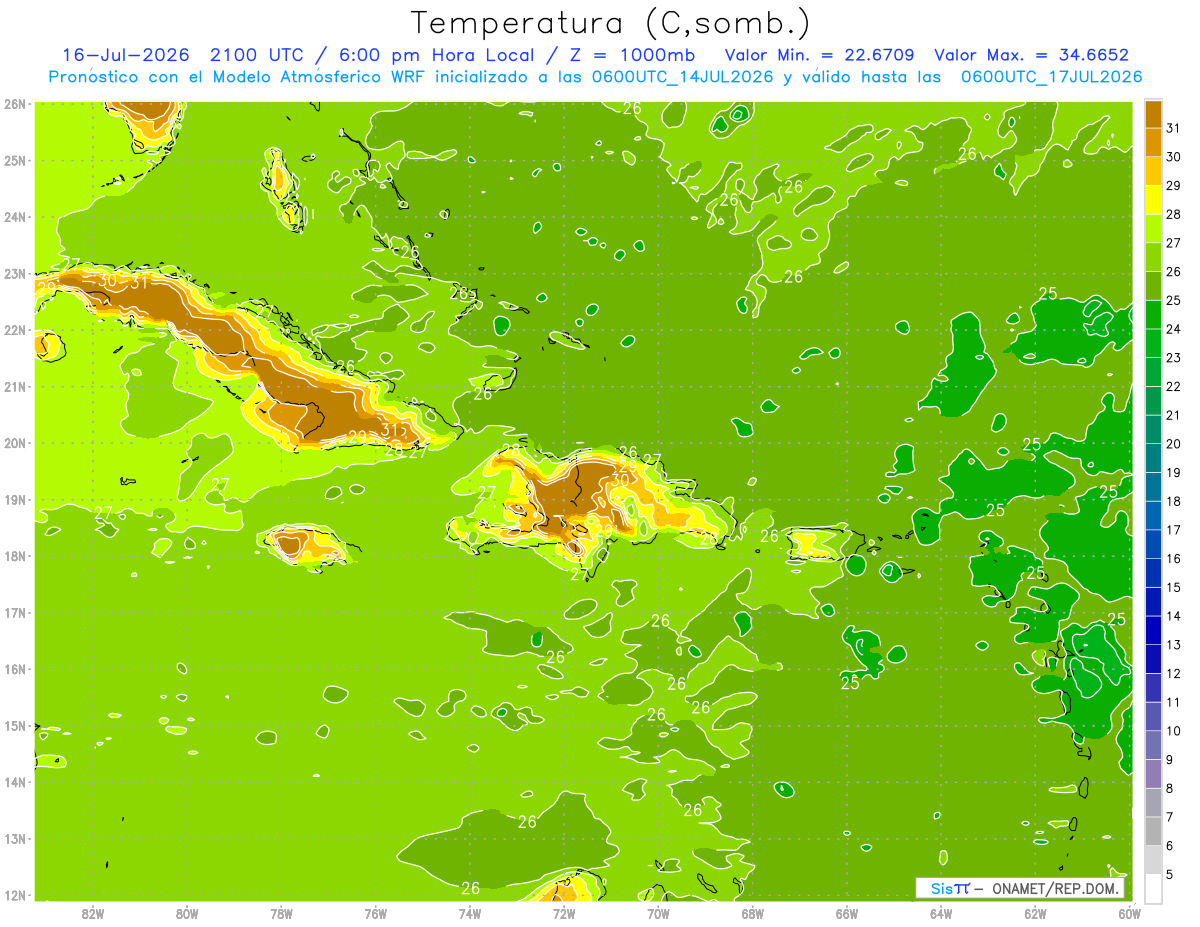Click the "Valor Min. = 22.6709" readout

tap(818, 56)
